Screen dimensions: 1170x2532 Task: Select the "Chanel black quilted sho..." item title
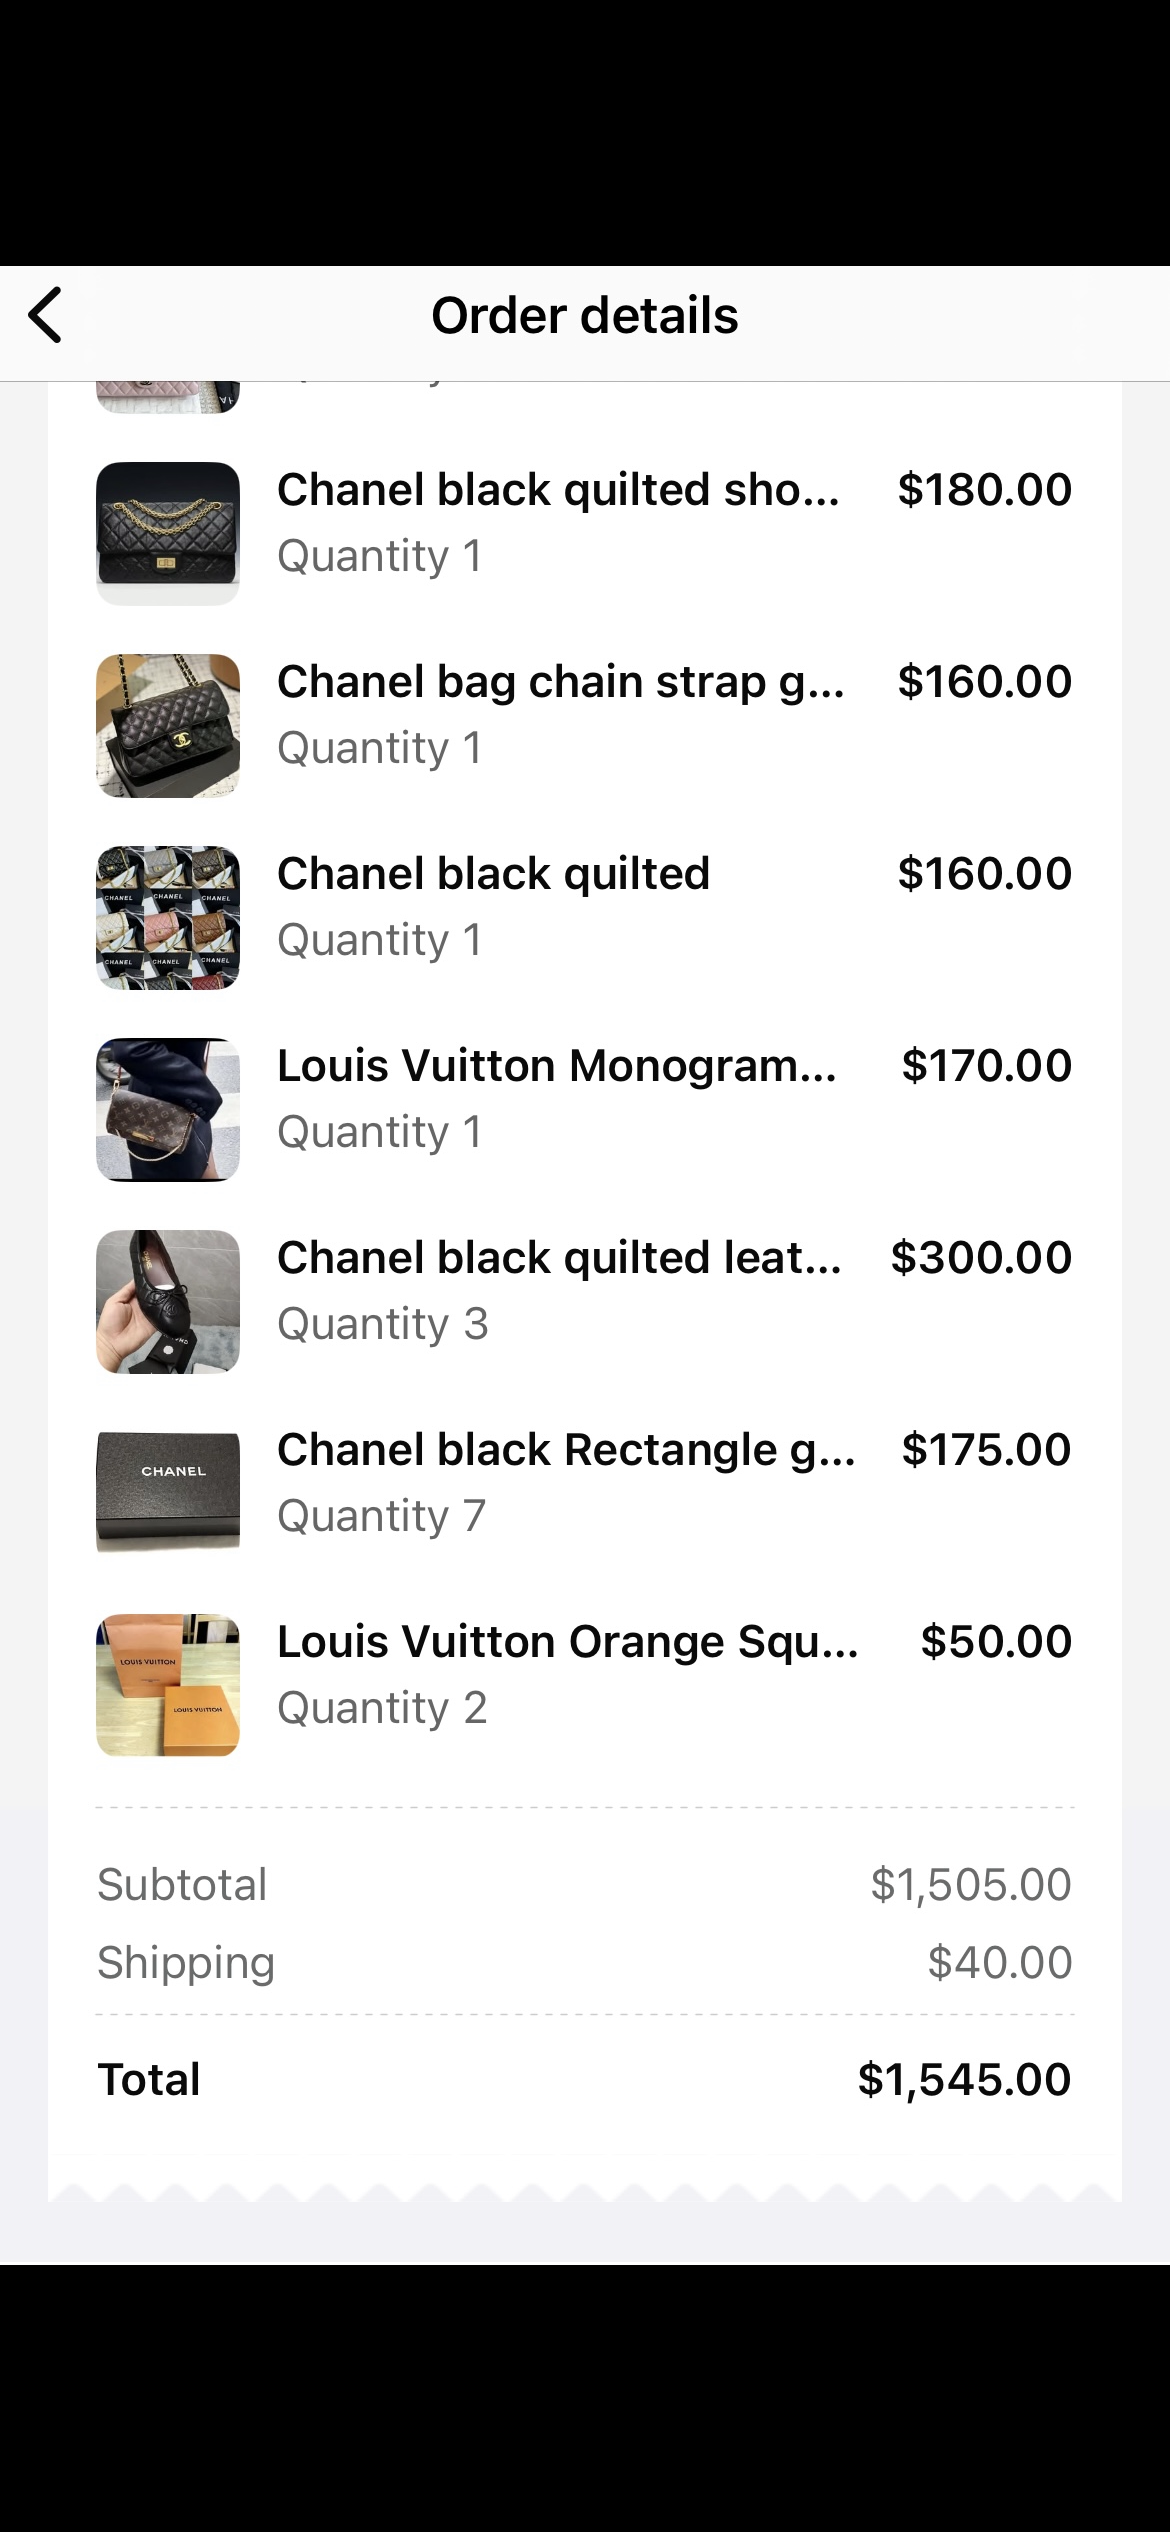[558, 490]
